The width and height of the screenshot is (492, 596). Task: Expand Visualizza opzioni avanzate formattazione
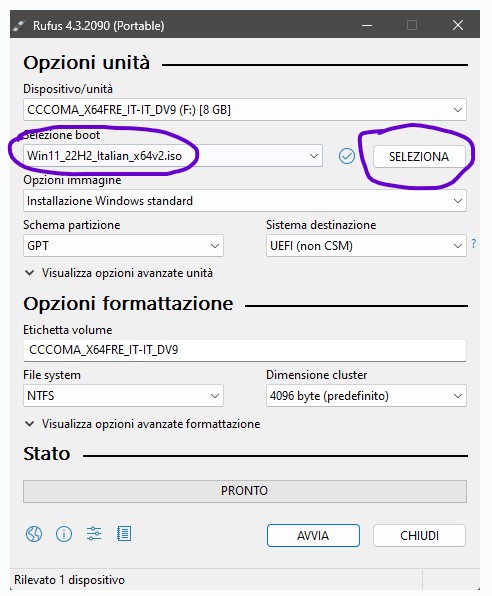click(143, 423)
